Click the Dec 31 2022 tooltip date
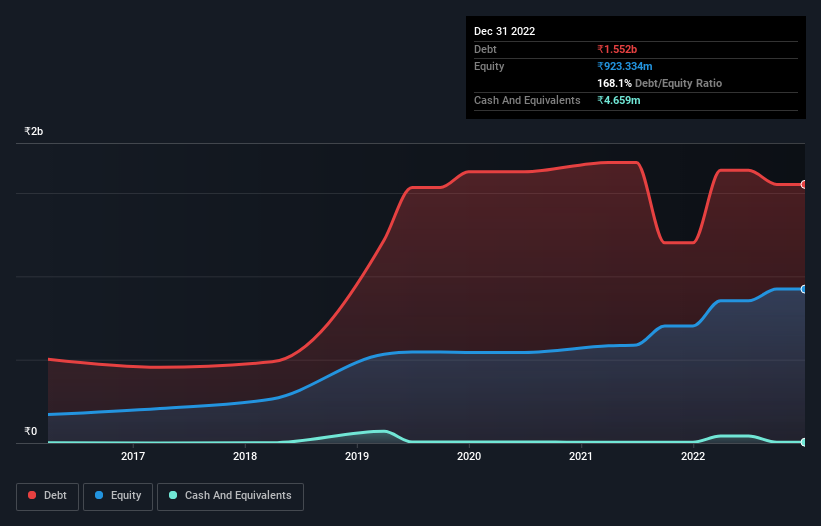This screenshot has width=821, height=526. click(504, 31)
